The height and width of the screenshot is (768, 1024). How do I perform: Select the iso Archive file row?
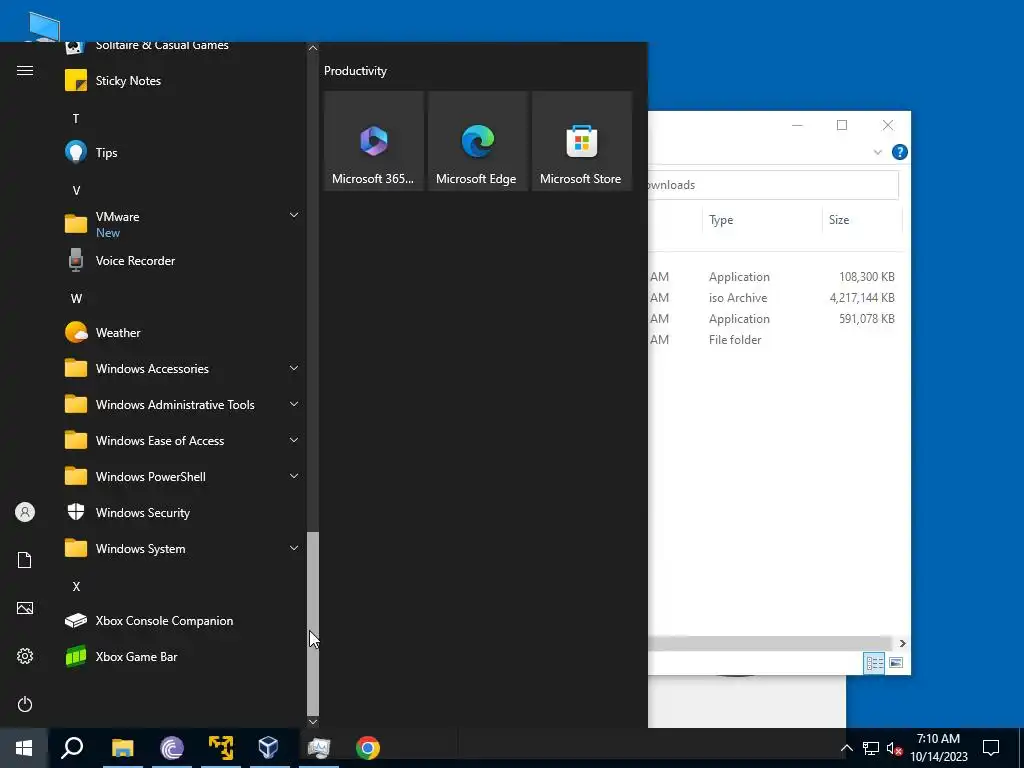tap(776, 298)
